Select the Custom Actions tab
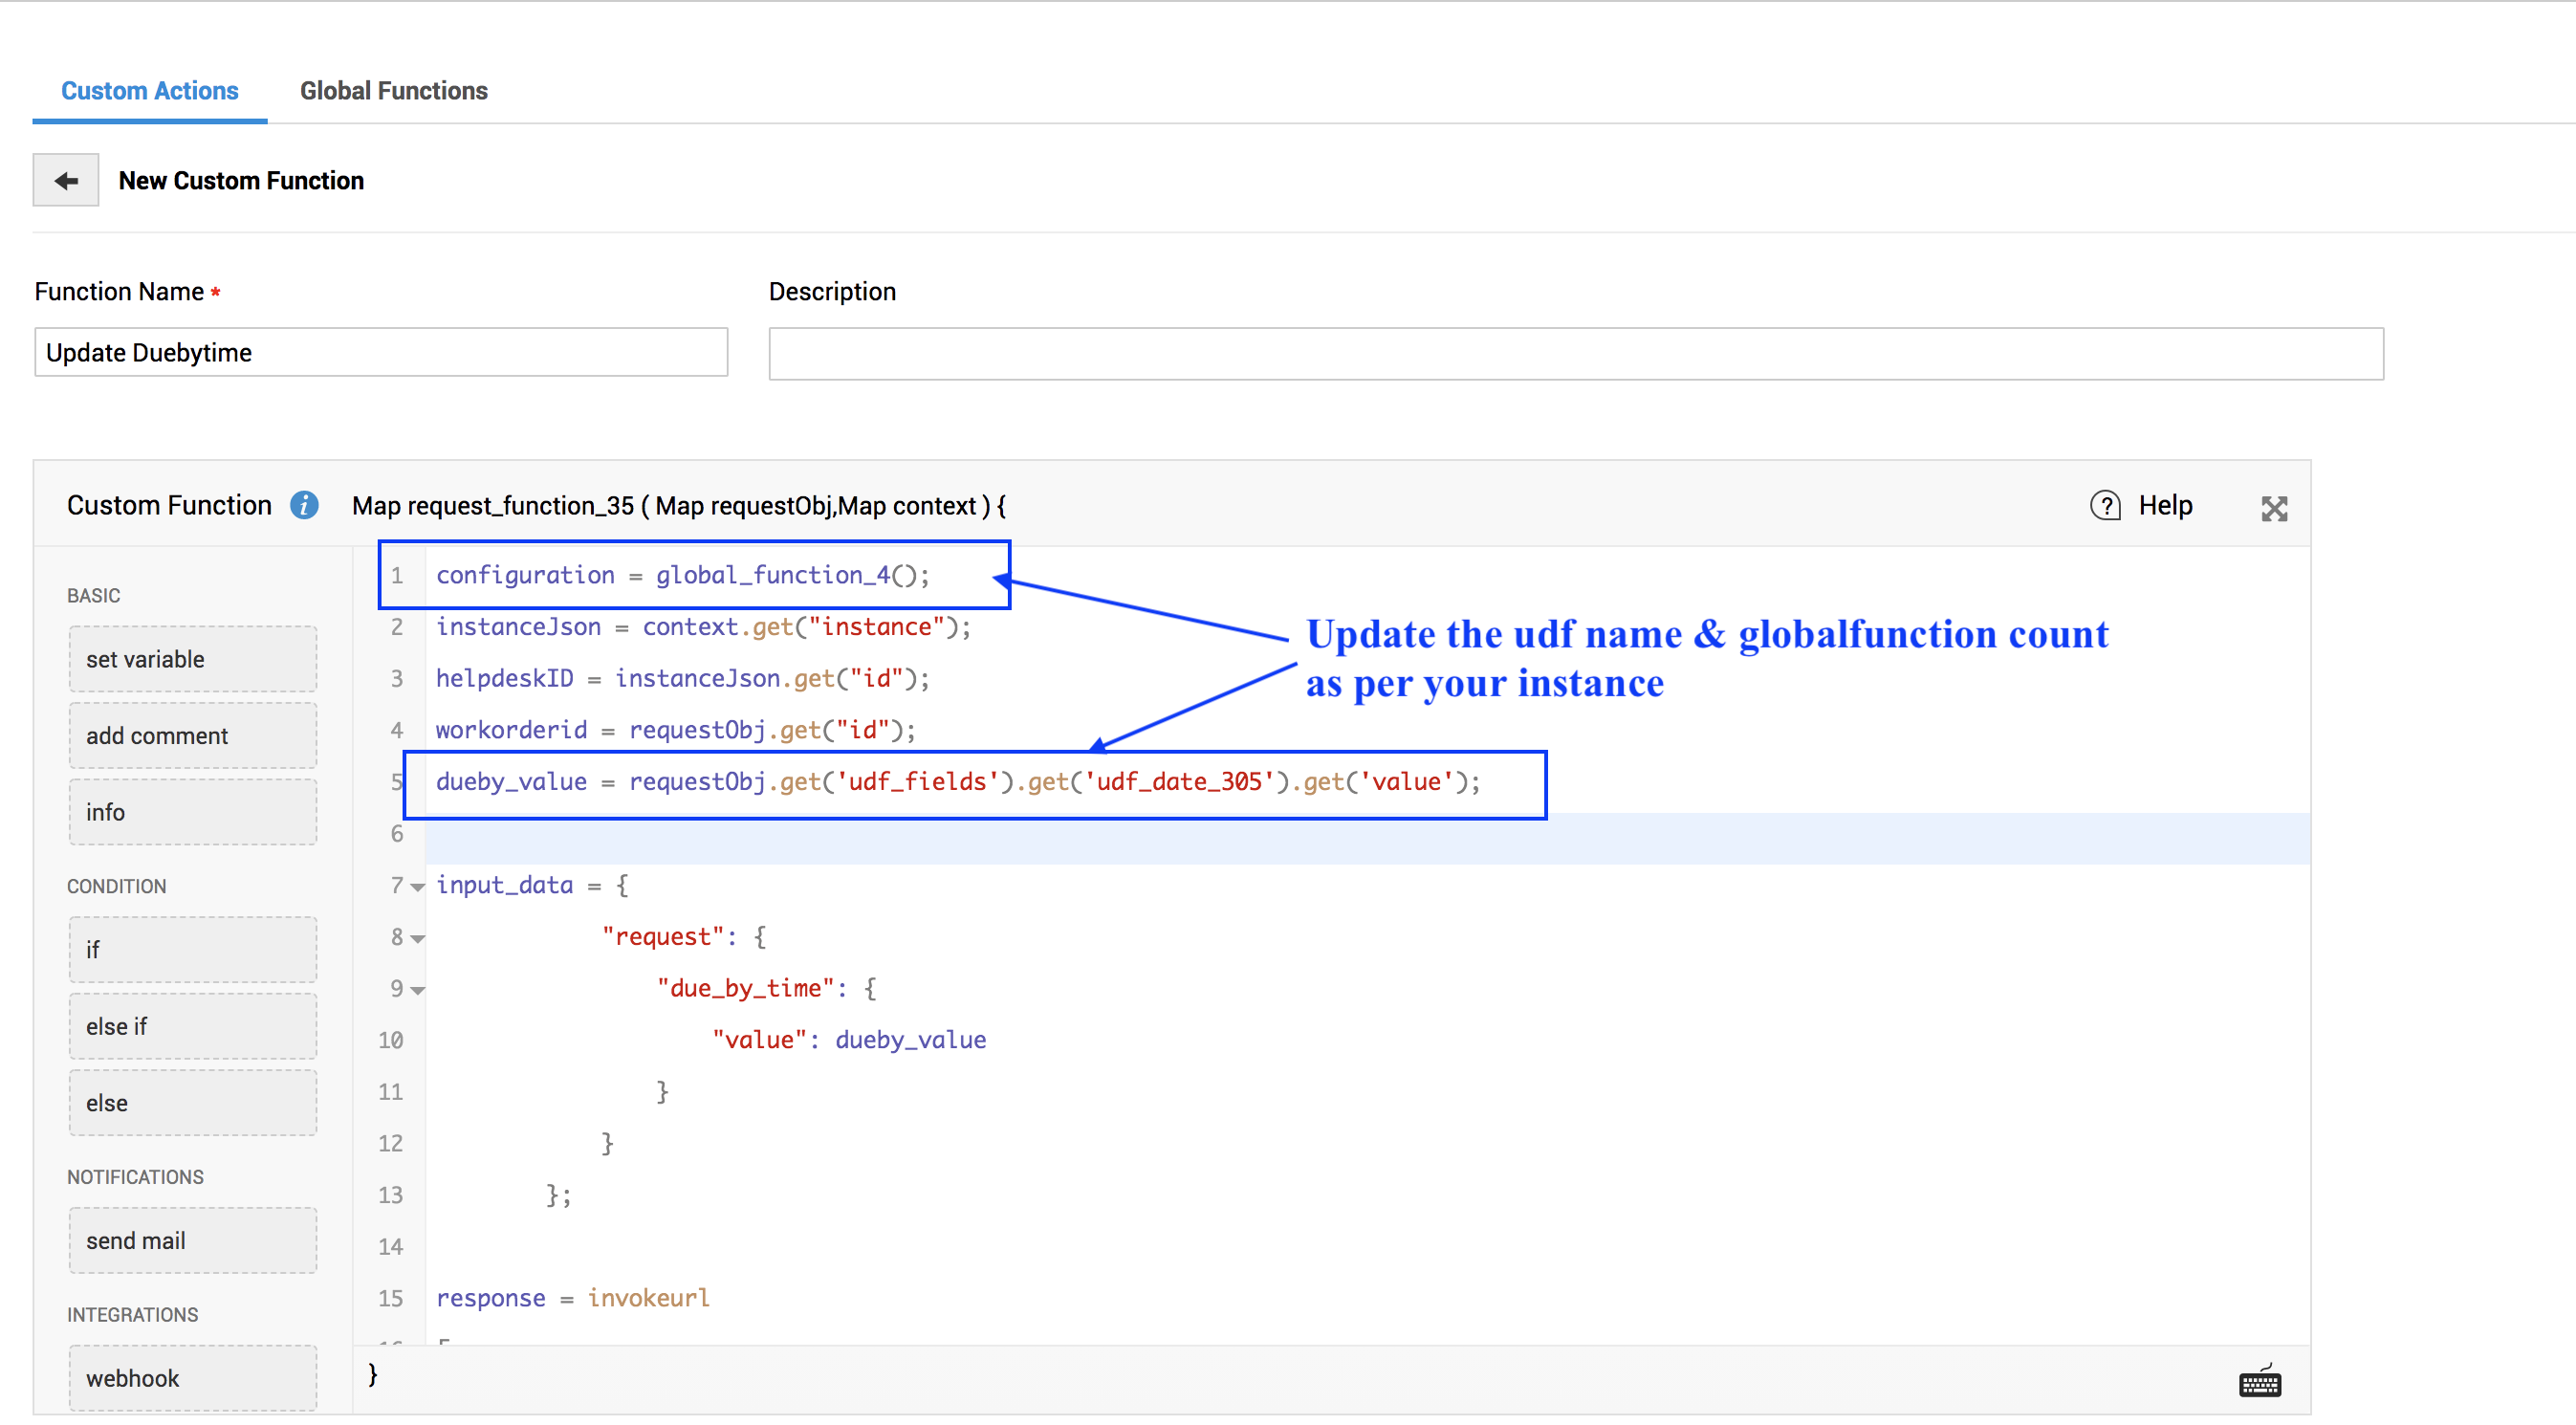Screen dimensions: 2576x1425 [150, 91]
